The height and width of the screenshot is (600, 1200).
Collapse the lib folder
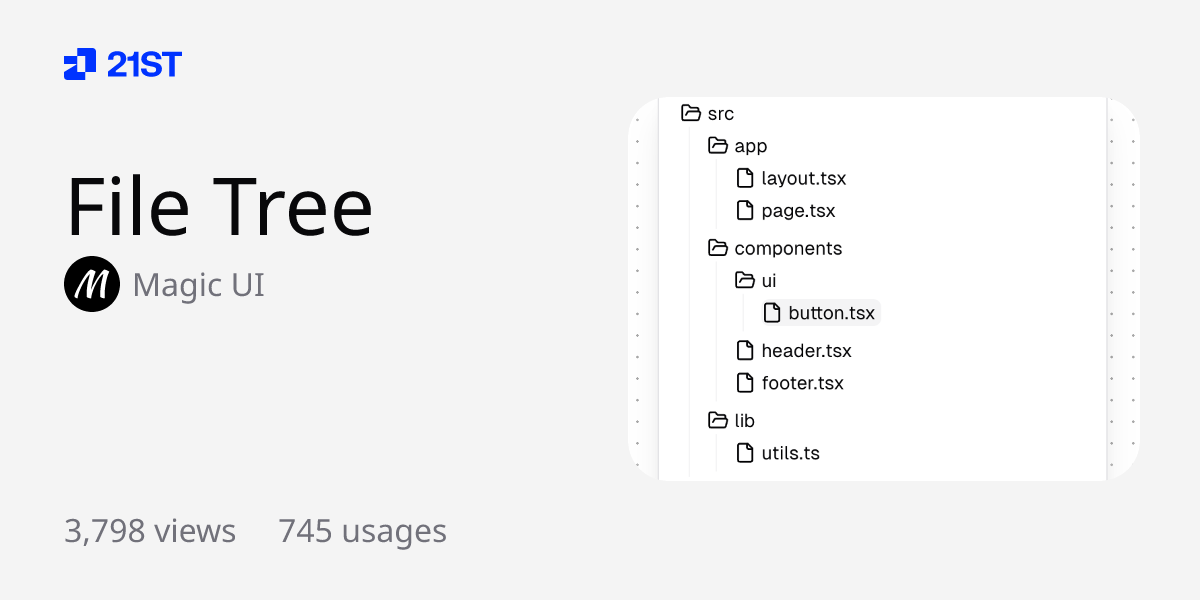tap(717, 421)
